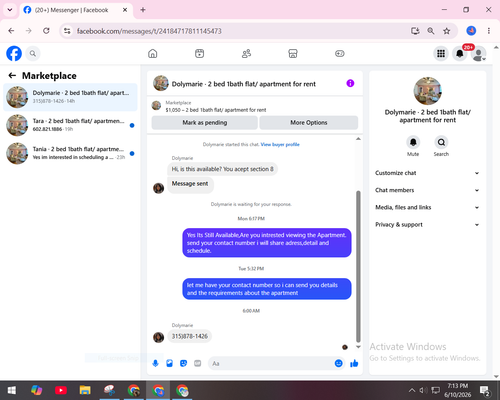Viewport: 500px width, 400px height.
Task: Close the Messenger Facebook tab
Action: 125,10
